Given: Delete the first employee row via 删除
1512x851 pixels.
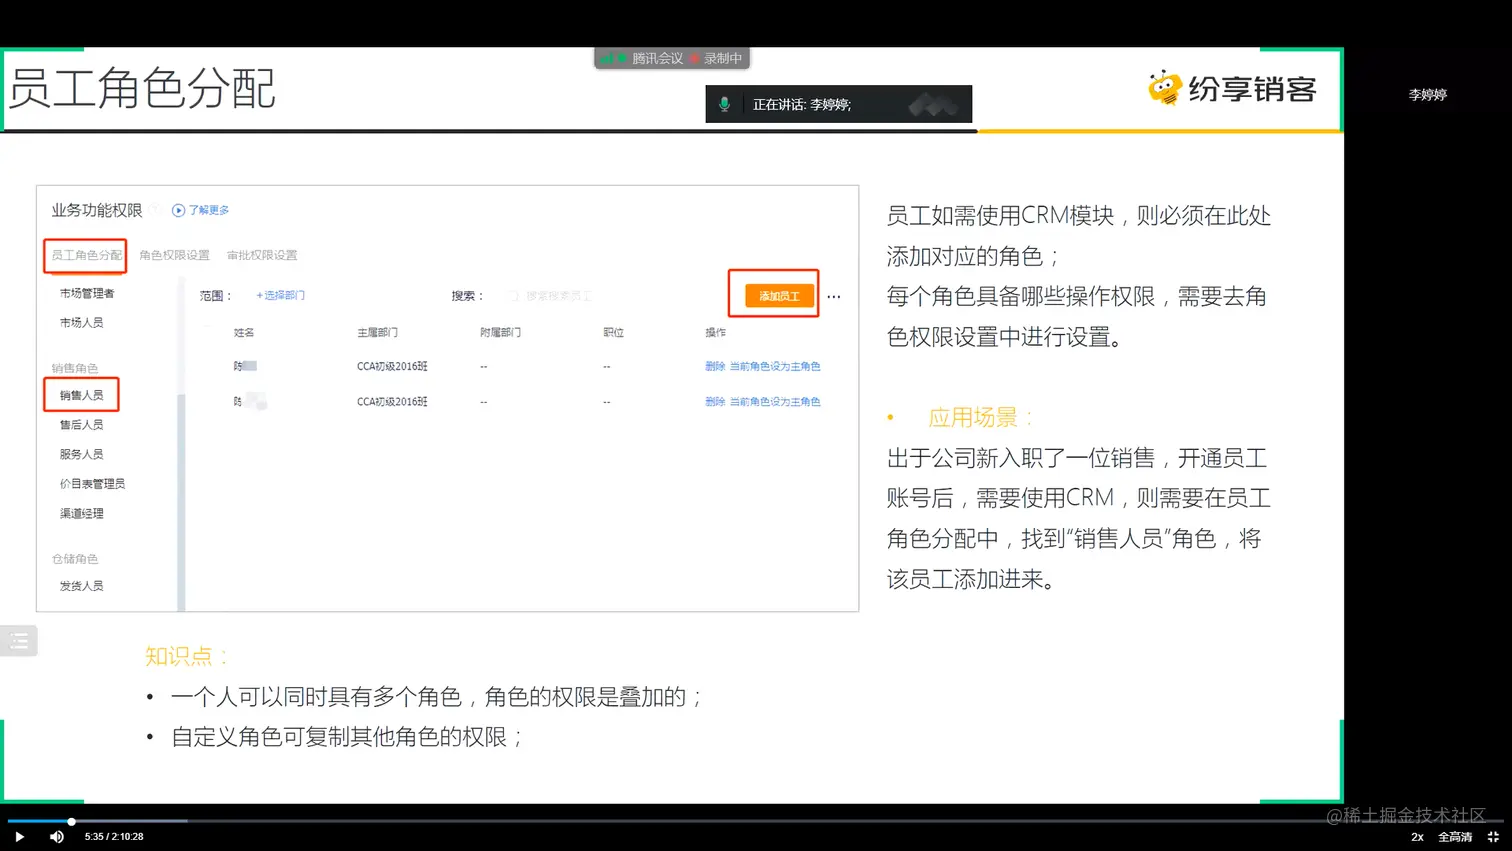Looking at the screenshot, I should click(x=715, y=367).
